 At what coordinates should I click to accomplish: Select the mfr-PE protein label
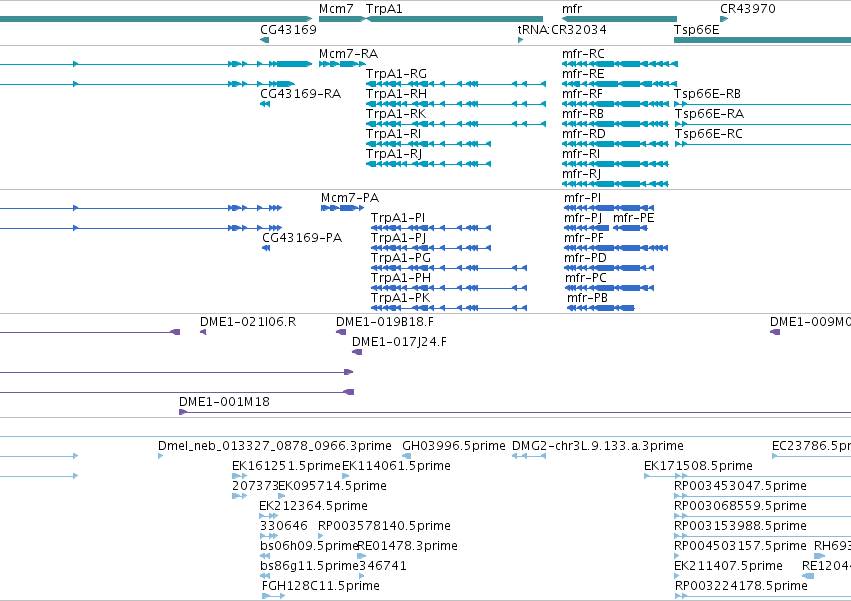point(634,218)
